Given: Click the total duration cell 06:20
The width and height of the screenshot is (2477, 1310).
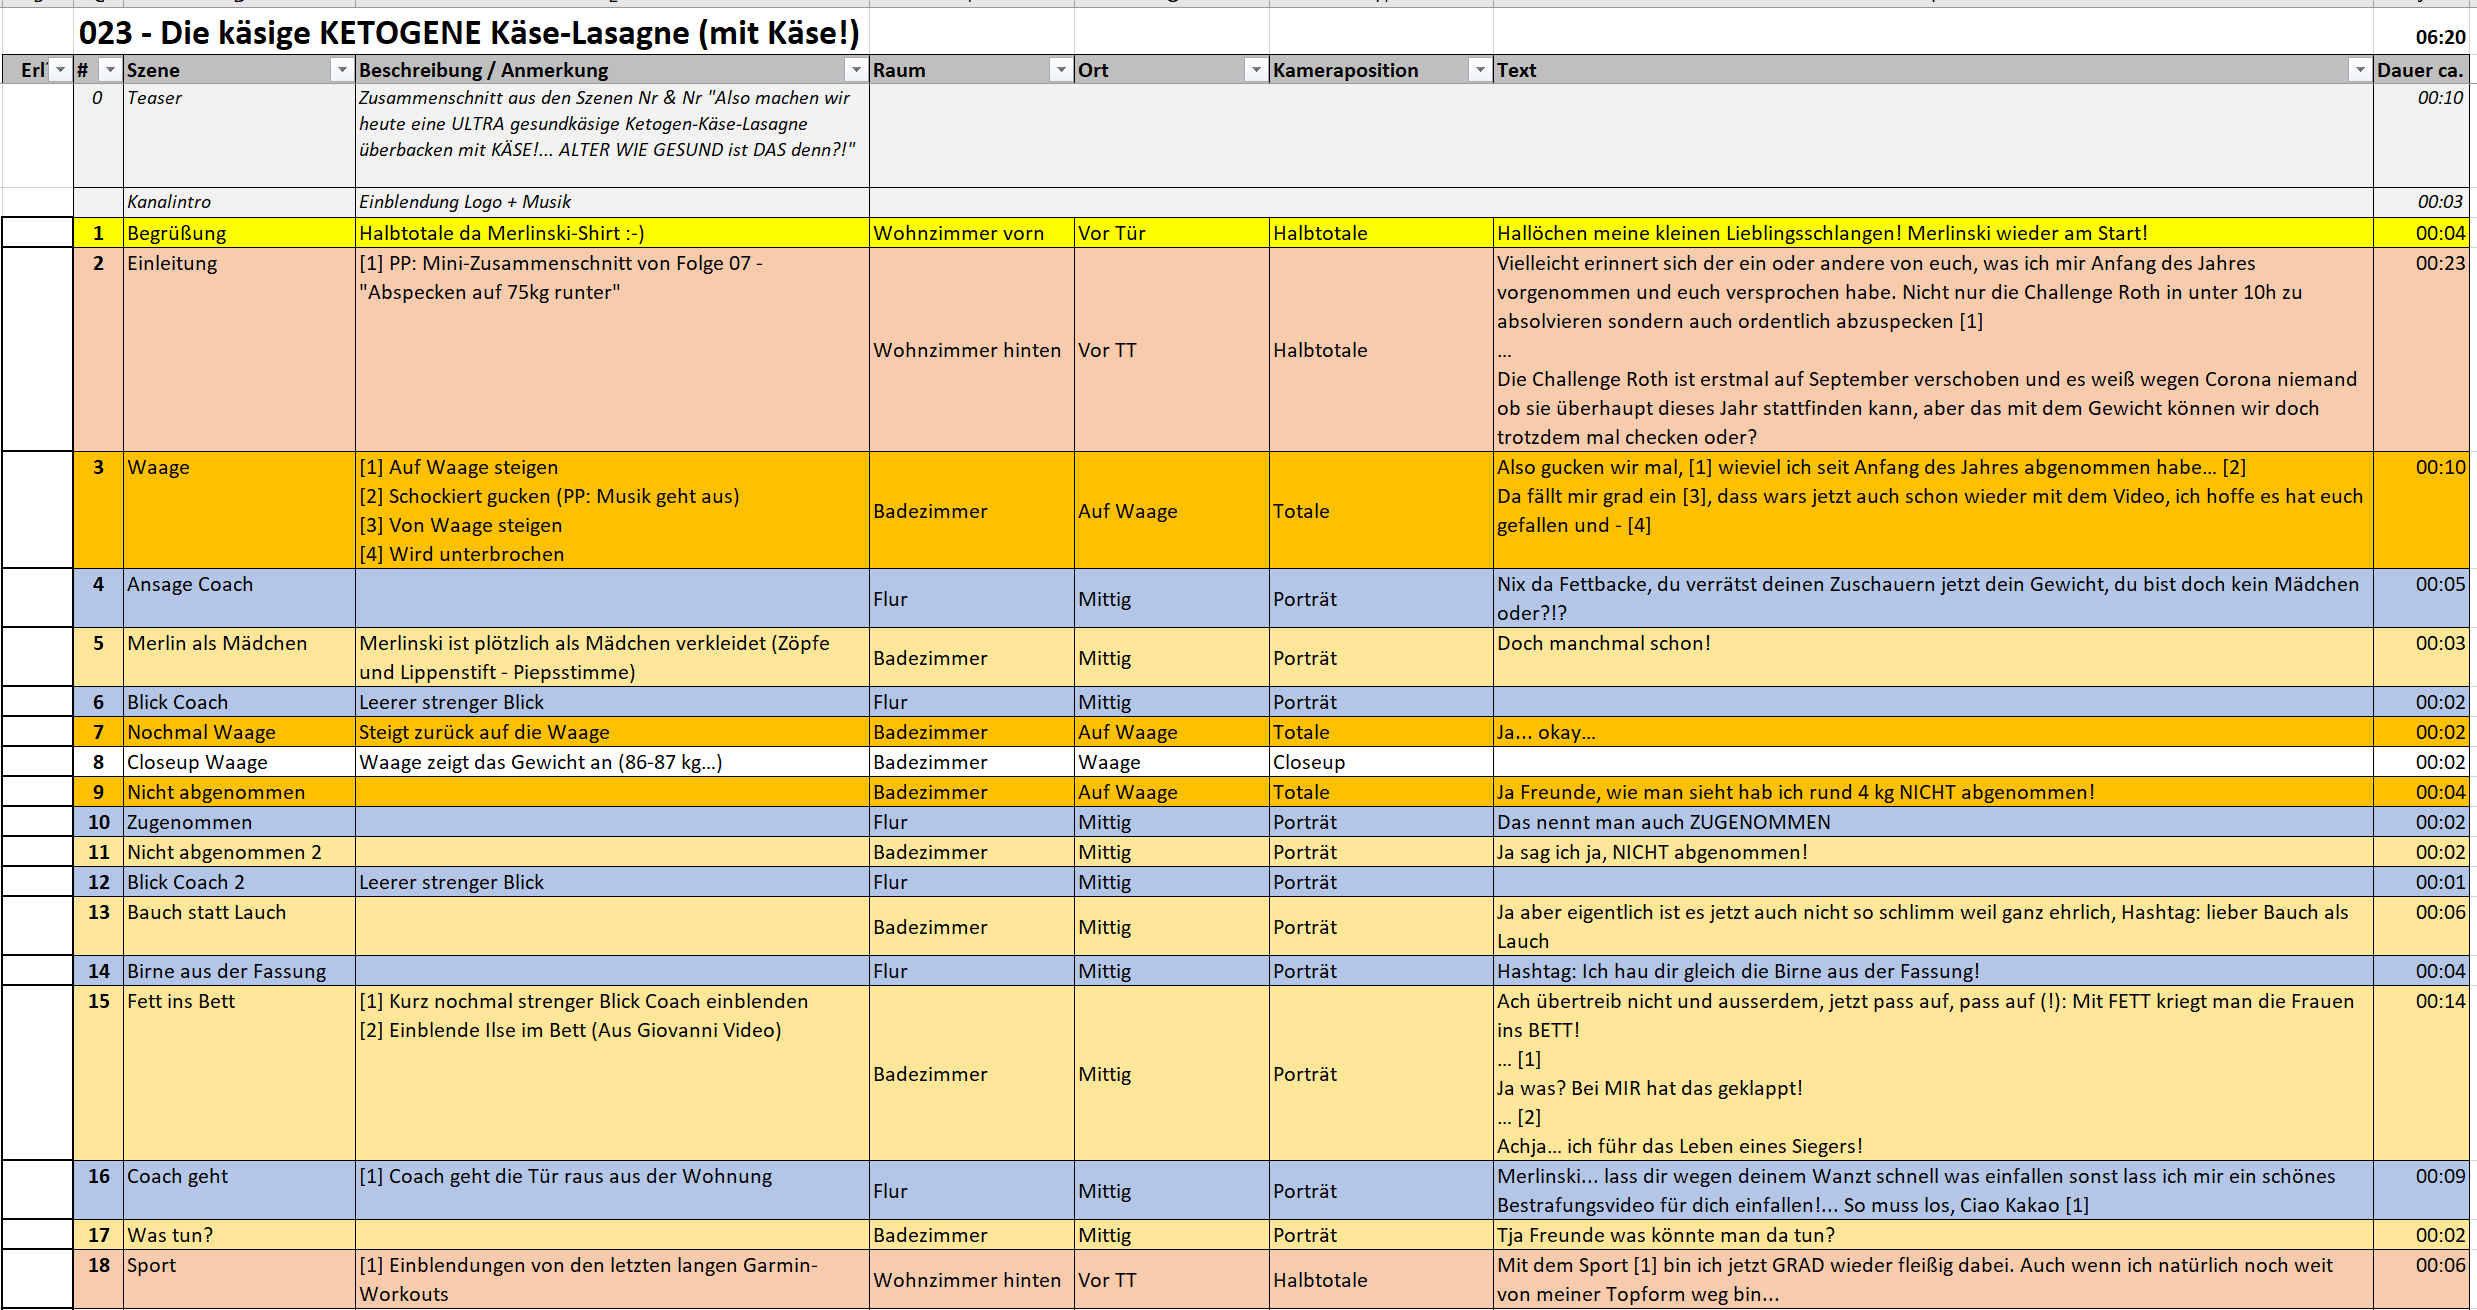Looking at the screenshot, I should [2438, 37].
